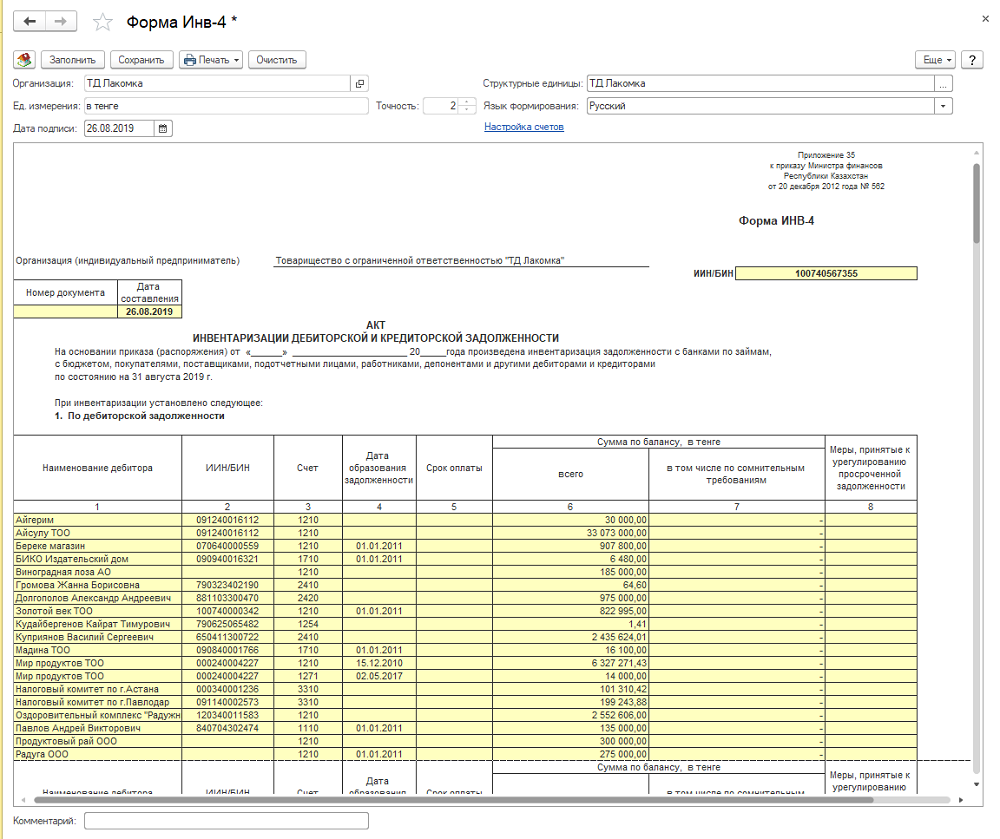
Task: Select the cell Продуктовый рай ООО
Action: point(98,741)
